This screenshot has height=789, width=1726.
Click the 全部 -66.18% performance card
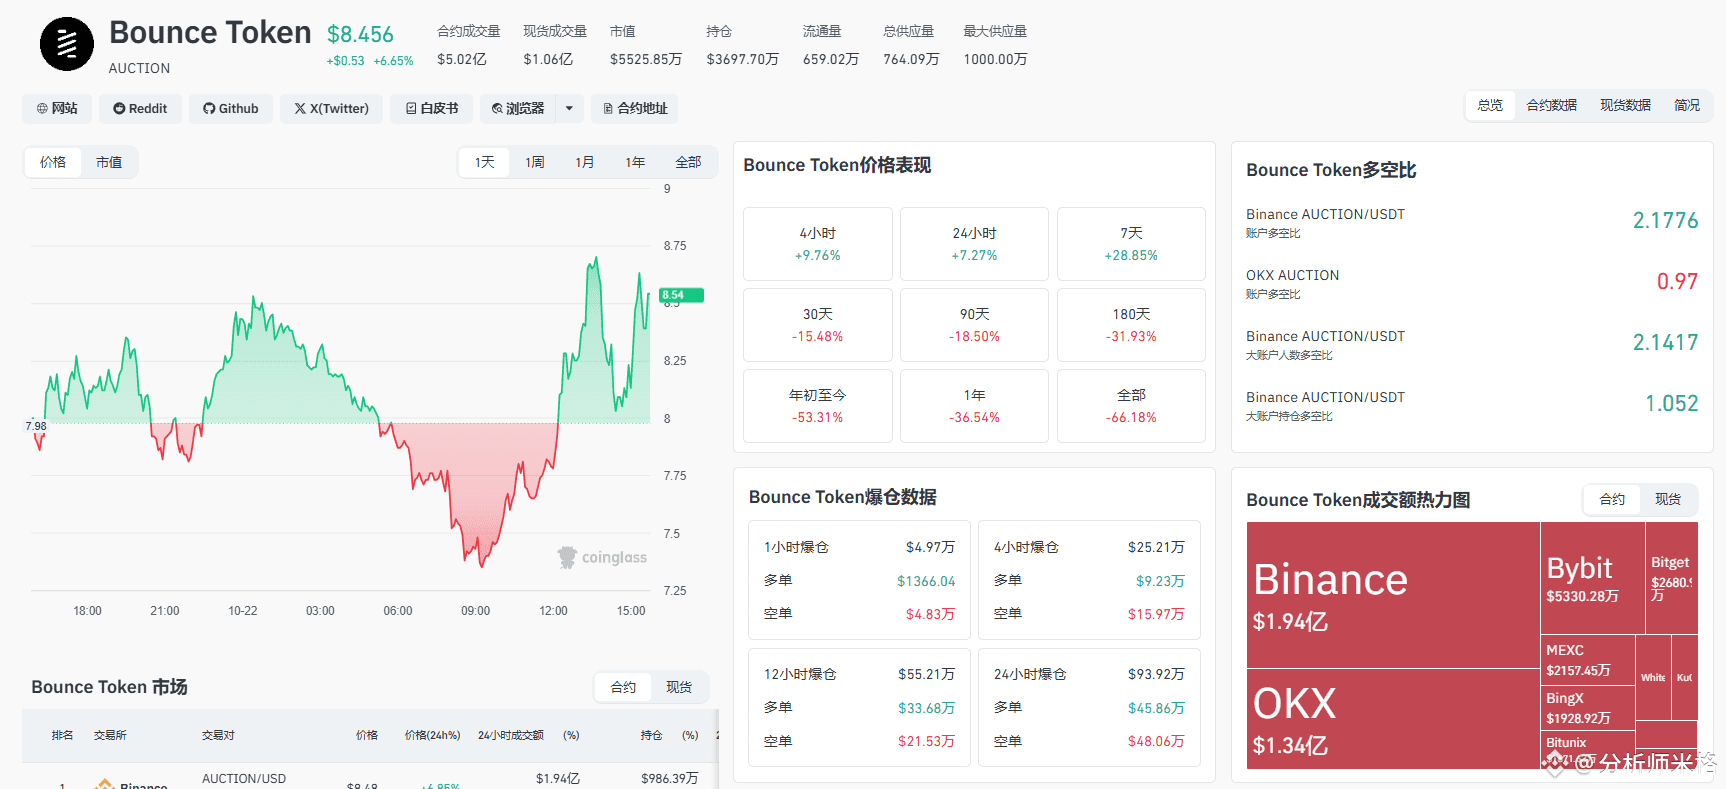pos(1131,406)
